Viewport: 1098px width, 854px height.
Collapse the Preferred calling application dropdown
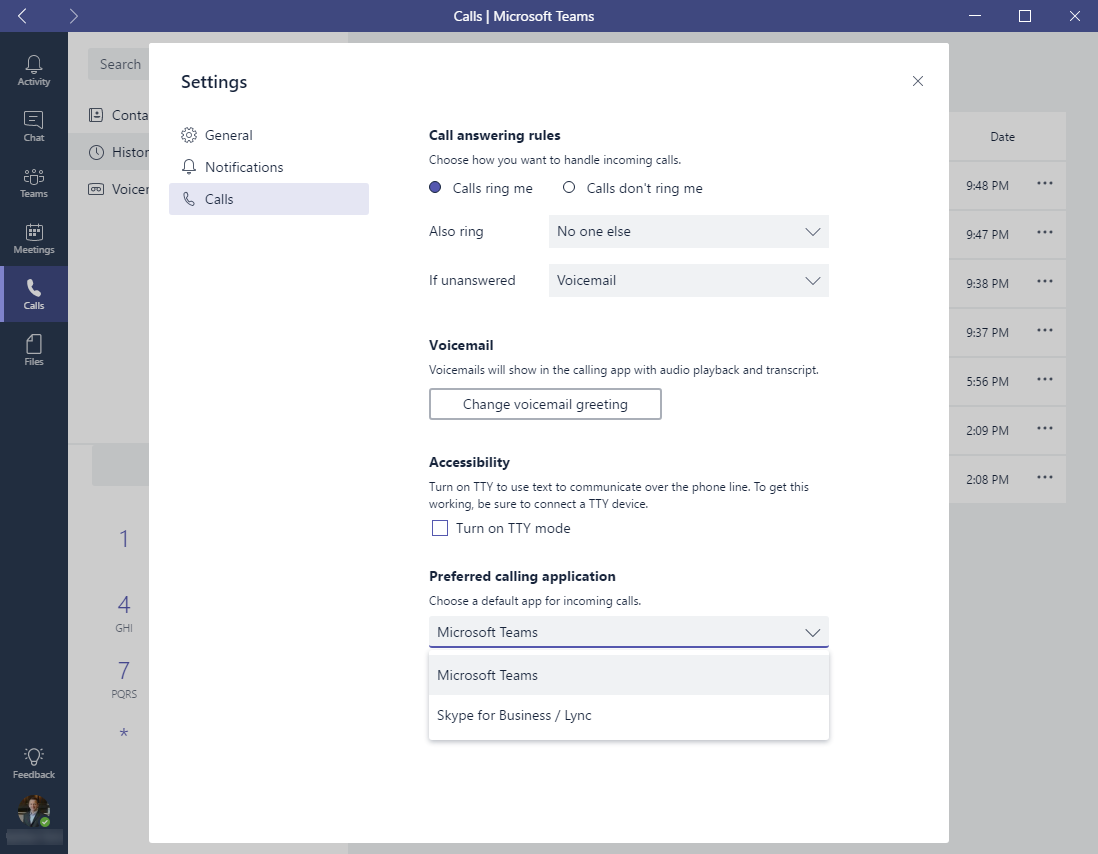coord(628,632)
